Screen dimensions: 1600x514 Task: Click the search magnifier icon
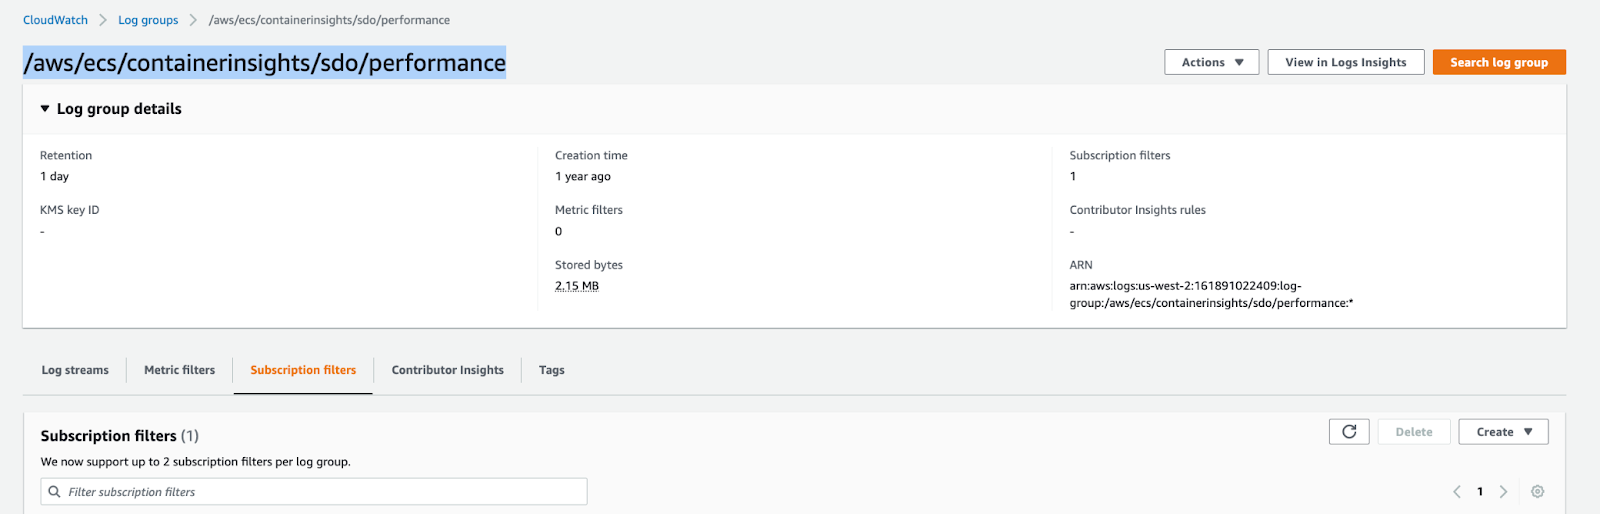pos(55,492)
